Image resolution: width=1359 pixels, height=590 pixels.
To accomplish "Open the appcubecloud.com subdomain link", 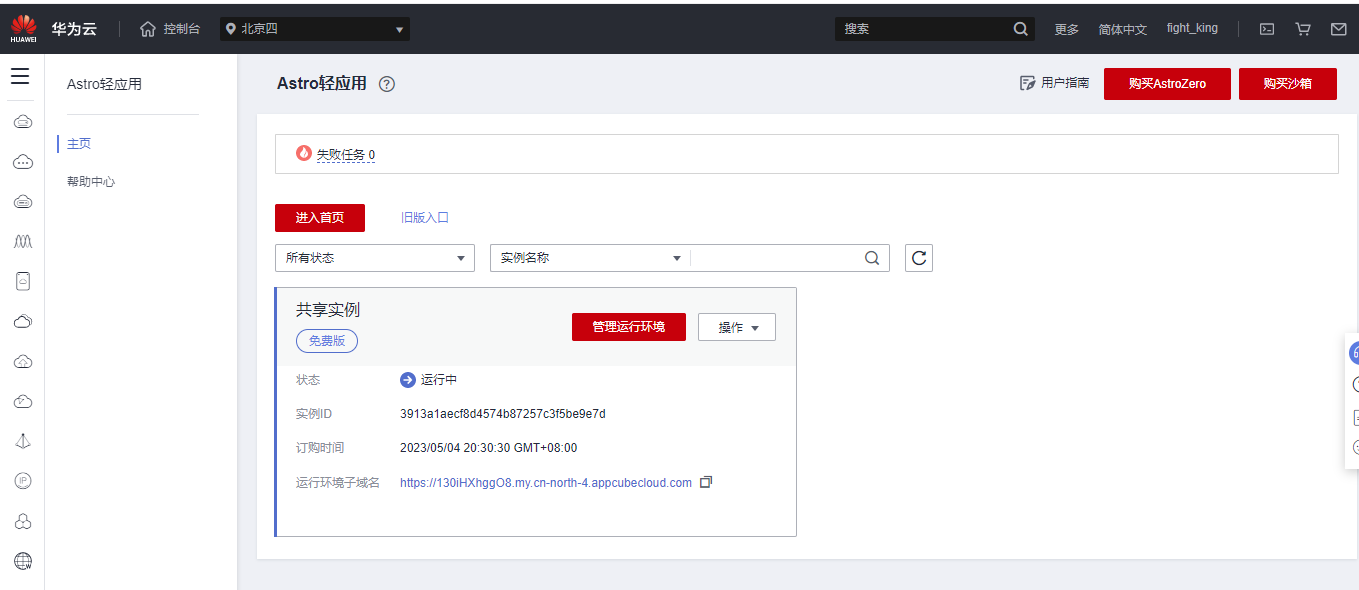I will tap(546, 482).
